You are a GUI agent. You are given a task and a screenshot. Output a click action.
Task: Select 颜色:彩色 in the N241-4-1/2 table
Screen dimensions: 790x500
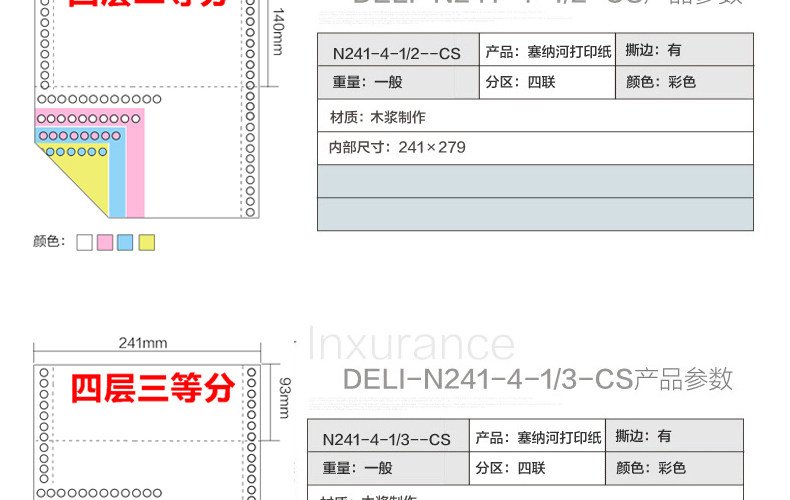pos(684,82)
